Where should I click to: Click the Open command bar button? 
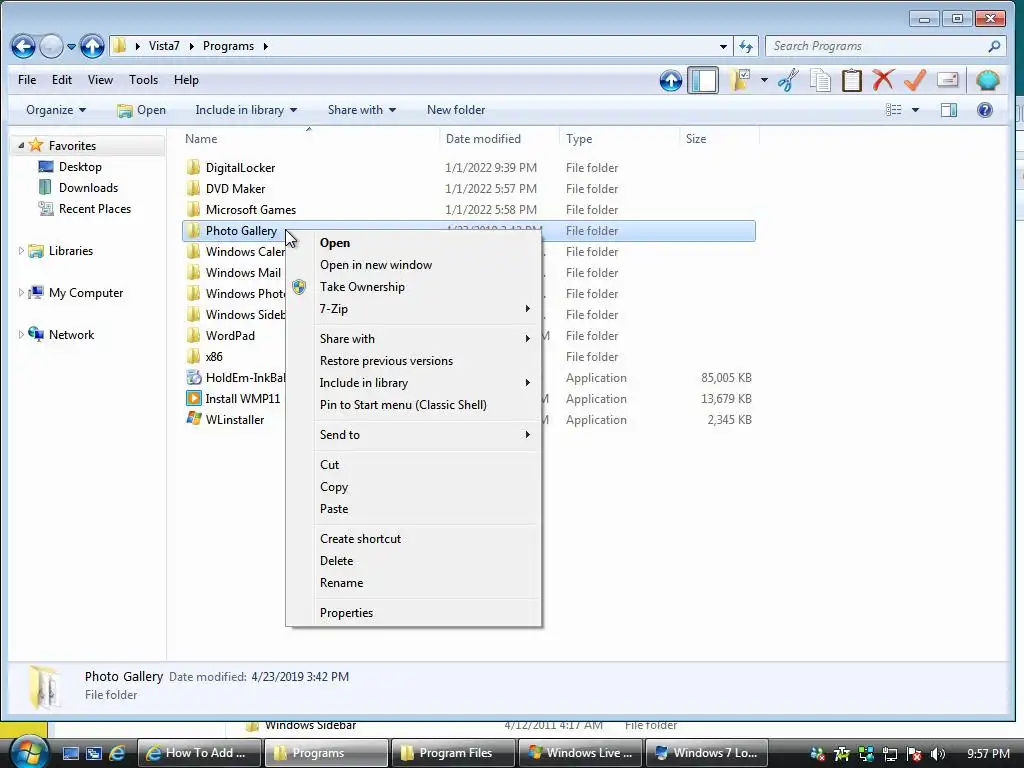point(141,110)
